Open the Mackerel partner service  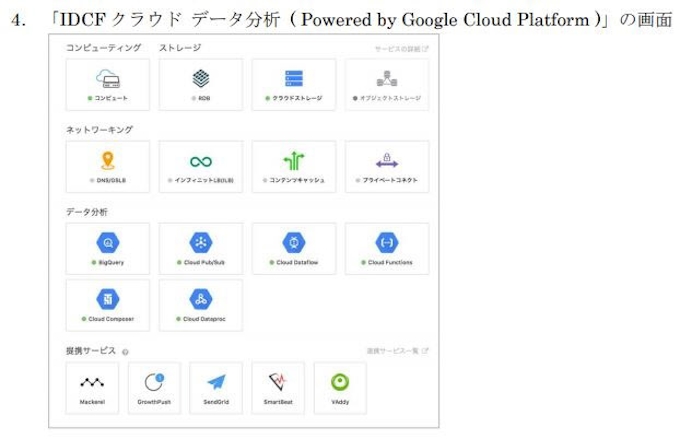[x=93, y=388]
